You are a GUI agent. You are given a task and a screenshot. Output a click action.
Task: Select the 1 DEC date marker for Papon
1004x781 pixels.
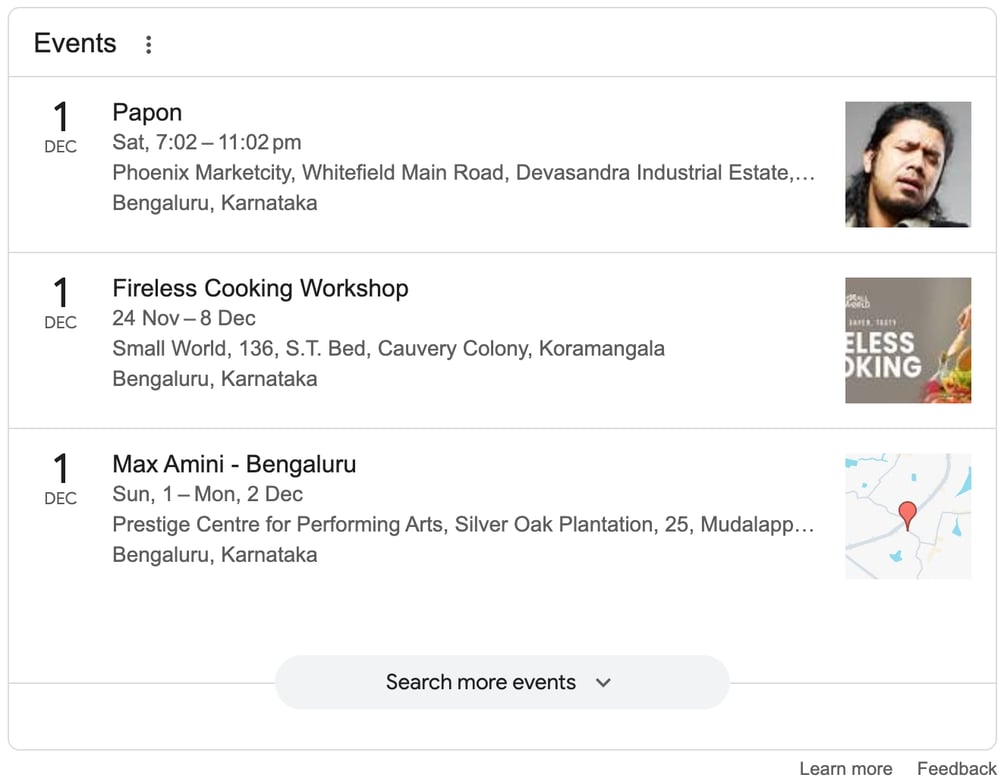click(60, 128)
